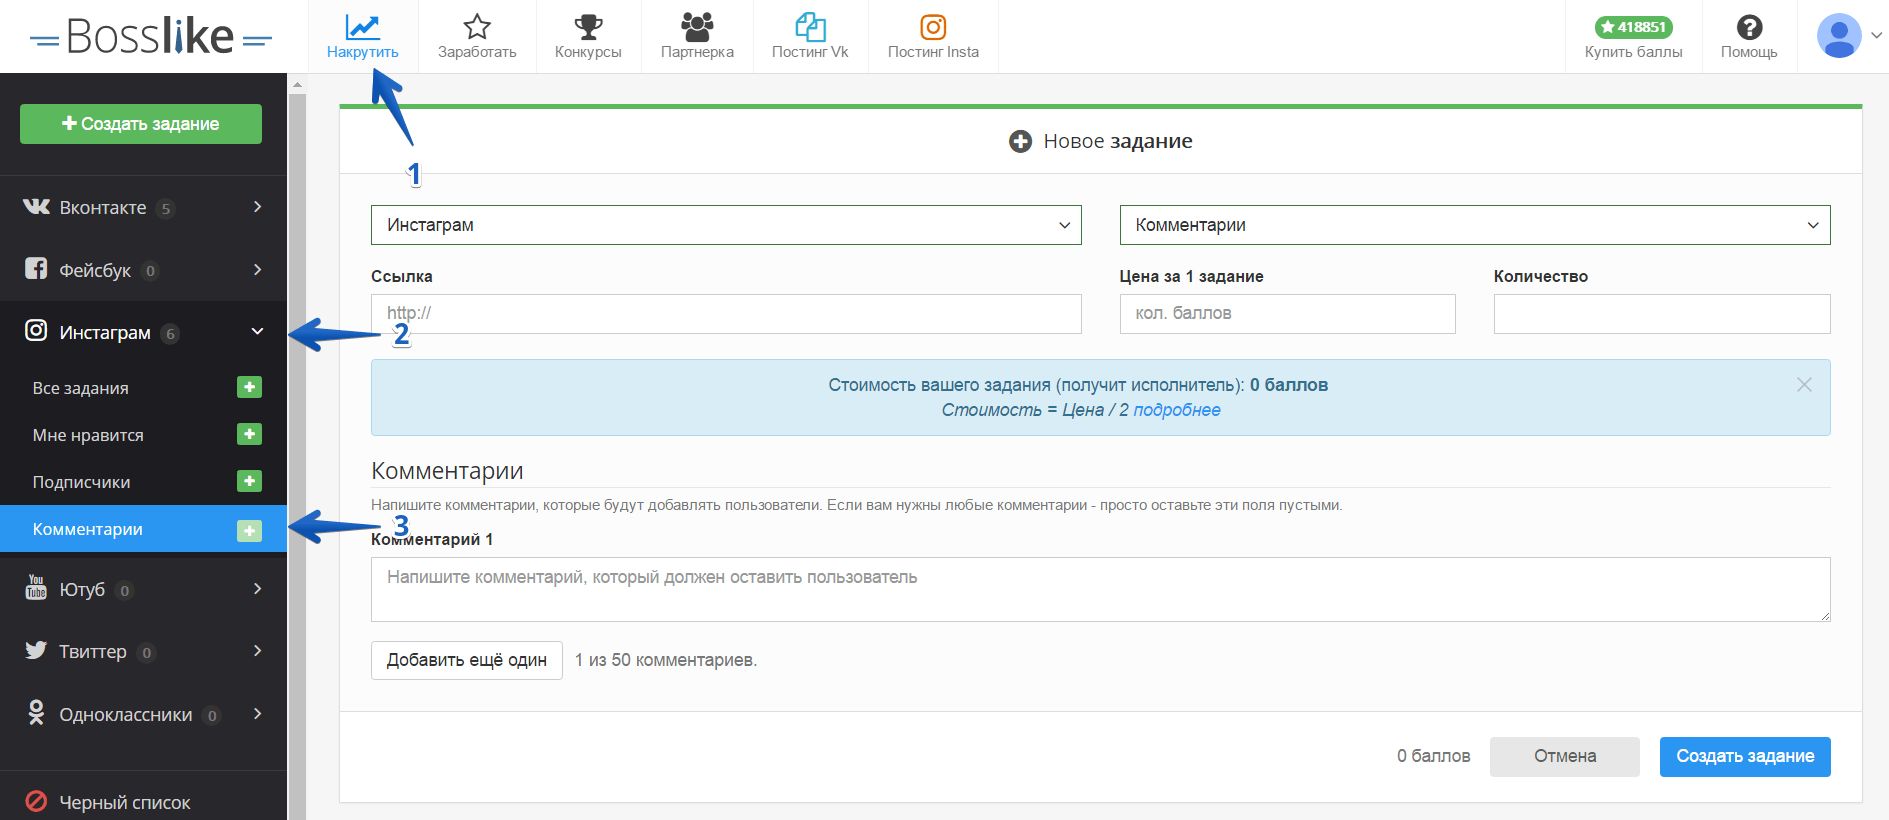Dismiss the cost info banner
1889x820 pixels.
pos(1804,385)
